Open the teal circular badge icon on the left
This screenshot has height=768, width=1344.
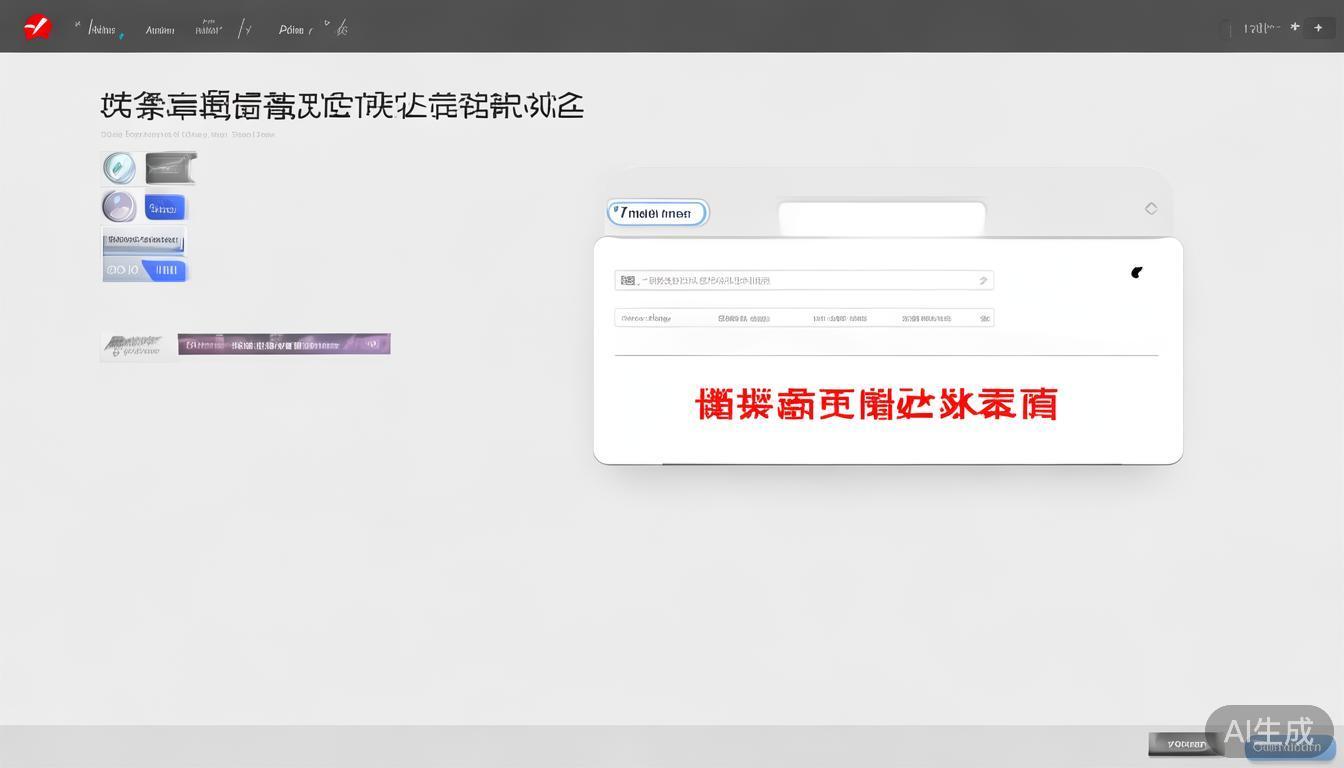[x=119, y=167]
